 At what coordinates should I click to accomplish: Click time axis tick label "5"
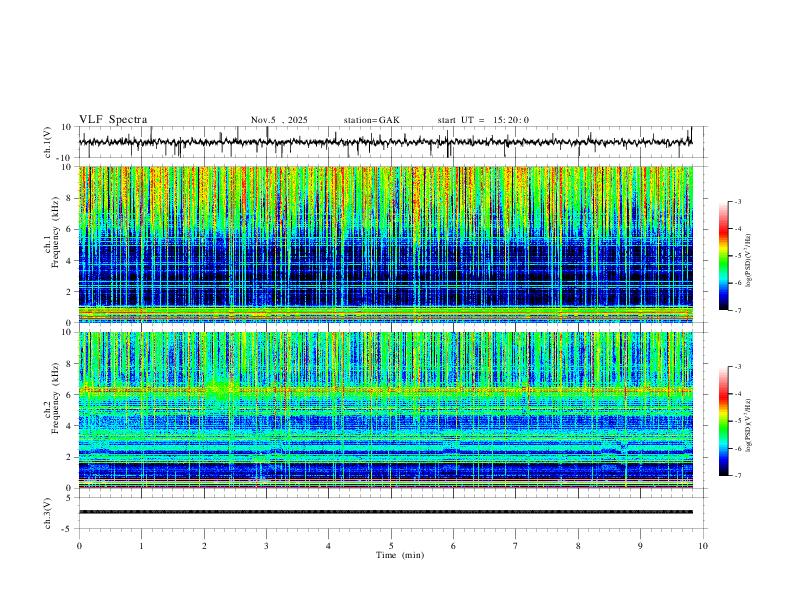tap(391, 546)
